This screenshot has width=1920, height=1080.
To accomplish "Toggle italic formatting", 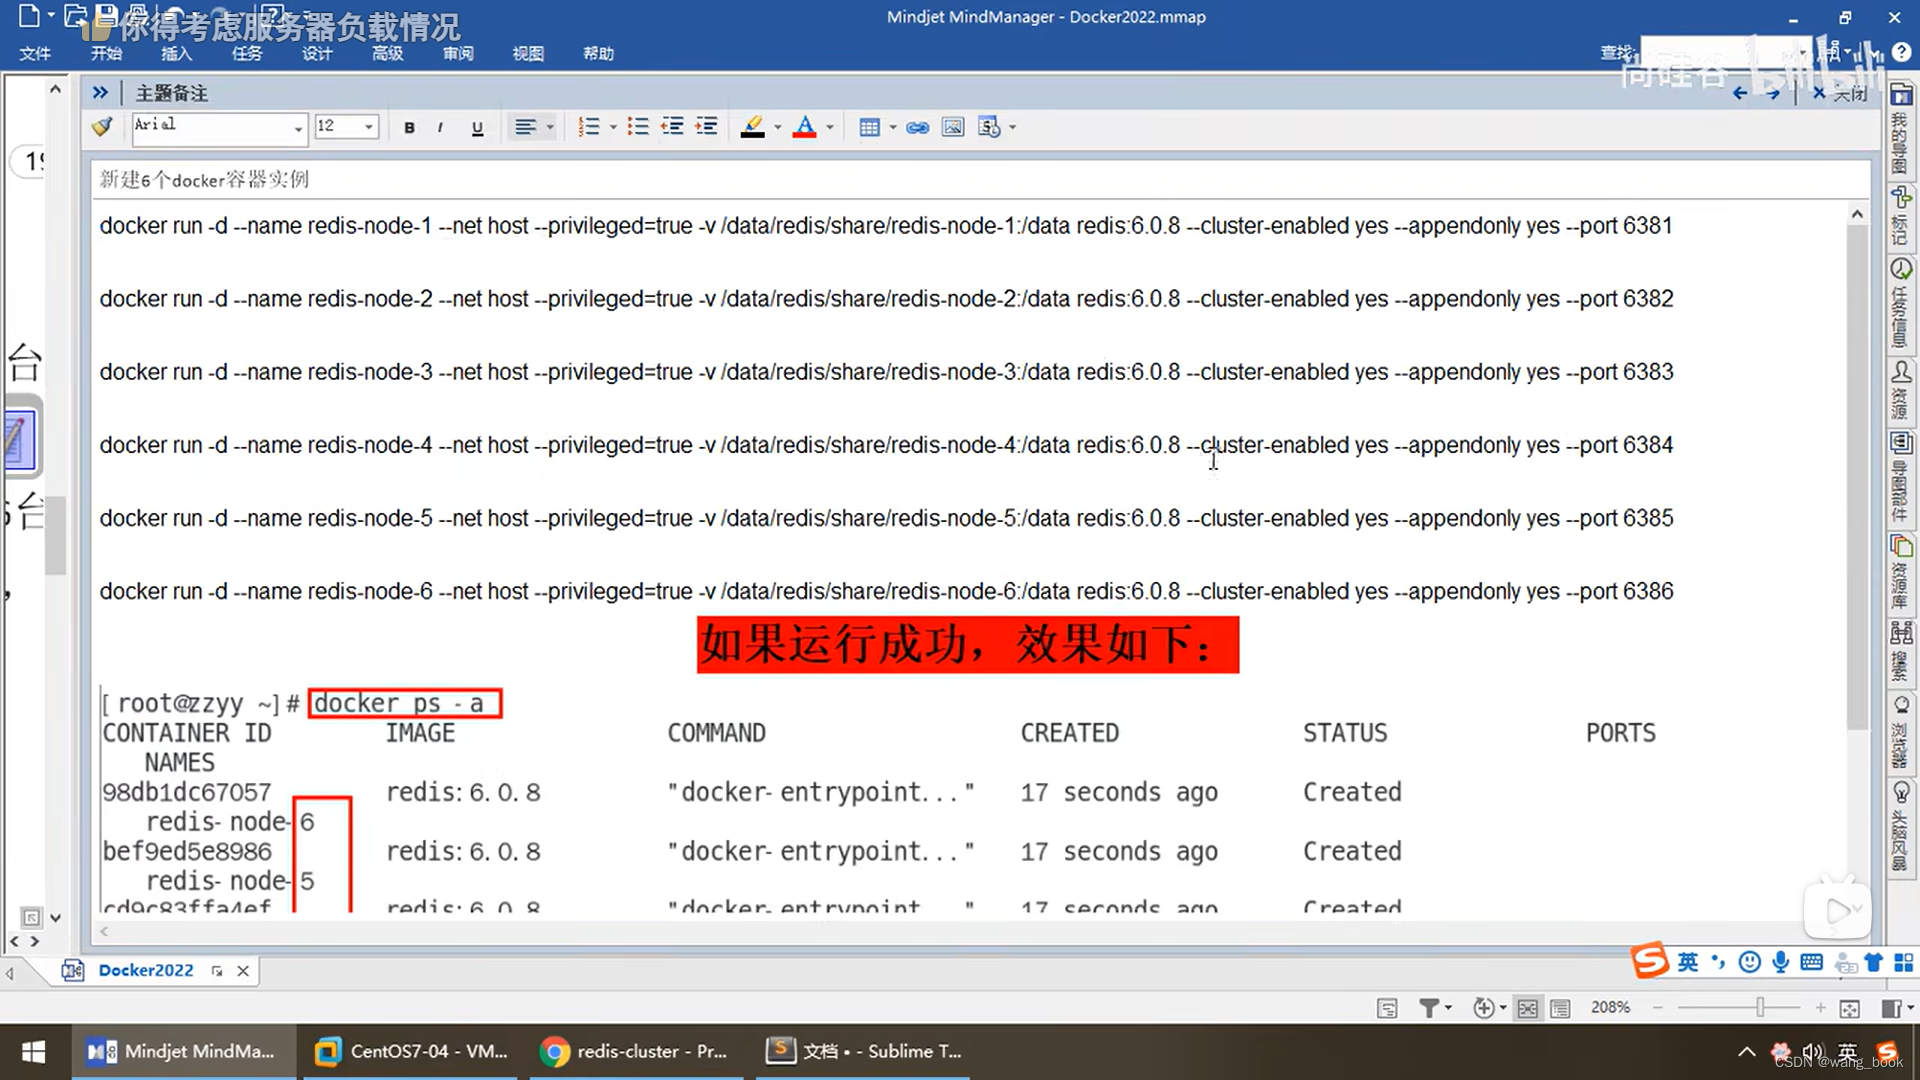I will [440, 127].
